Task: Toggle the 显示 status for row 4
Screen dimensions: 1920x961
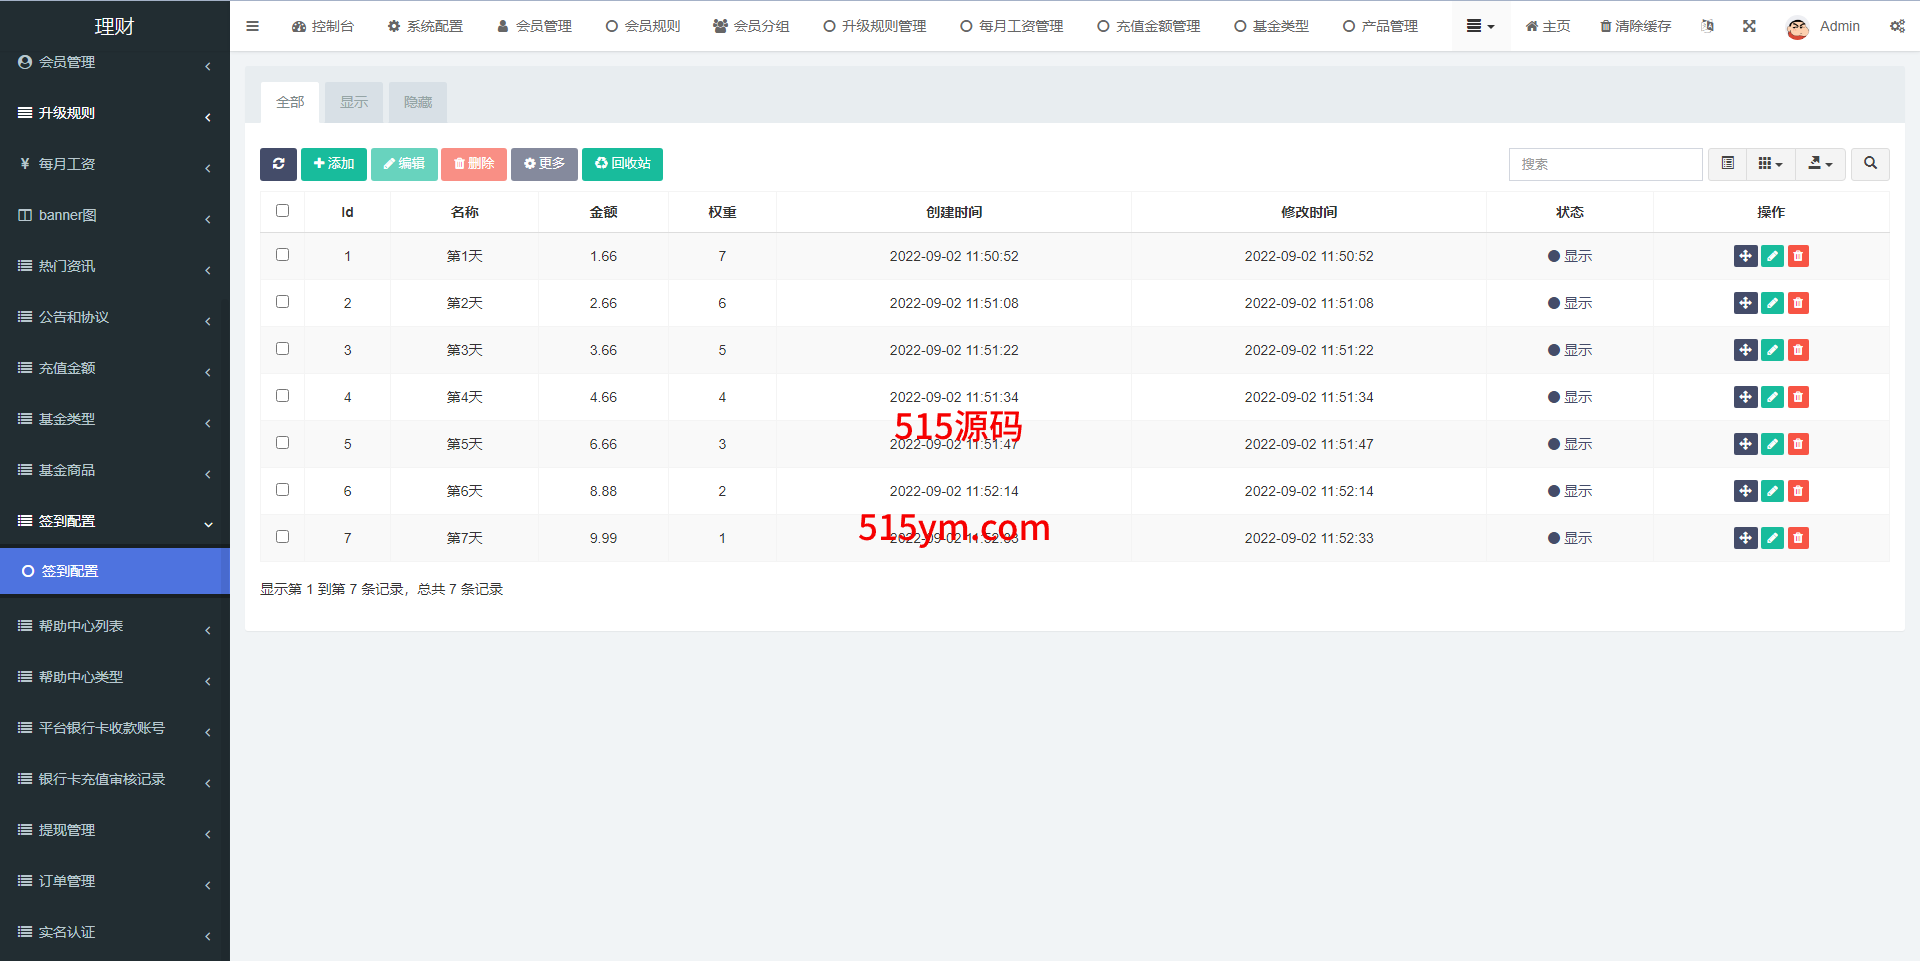Action: 1569,397
